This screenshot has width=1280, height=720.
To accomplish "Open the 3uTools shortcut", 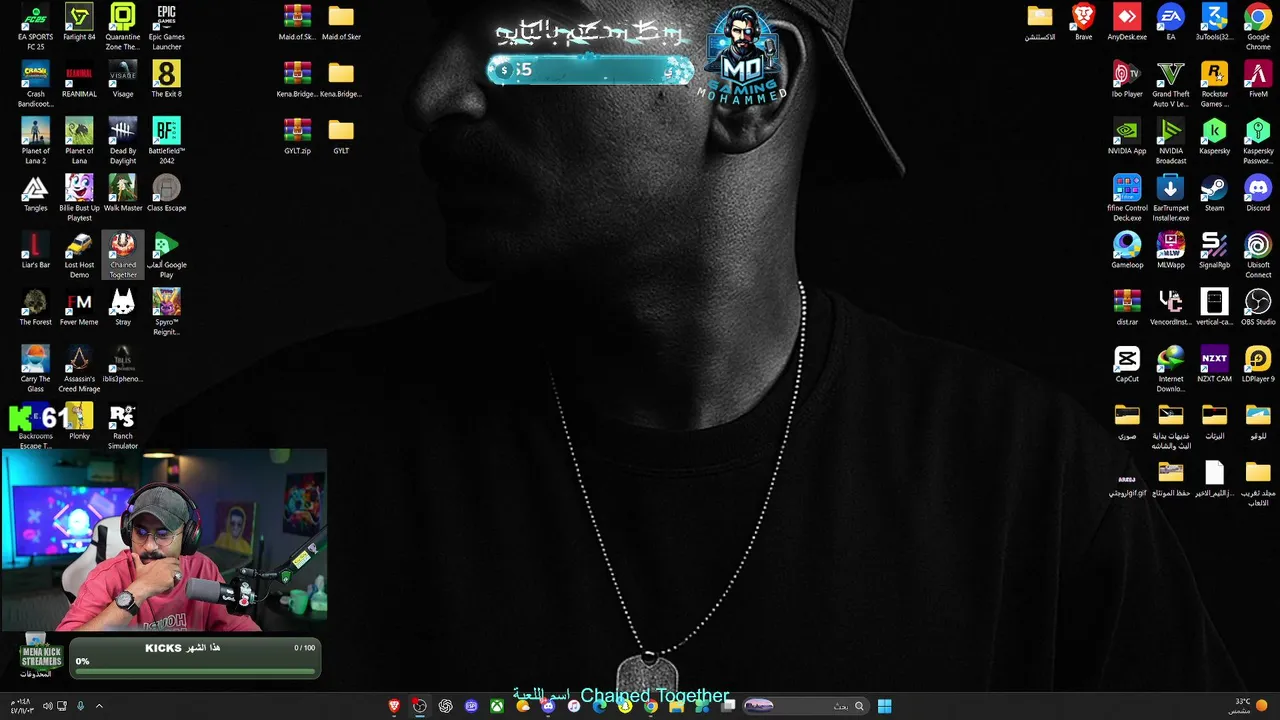I will pos(1215,22).
